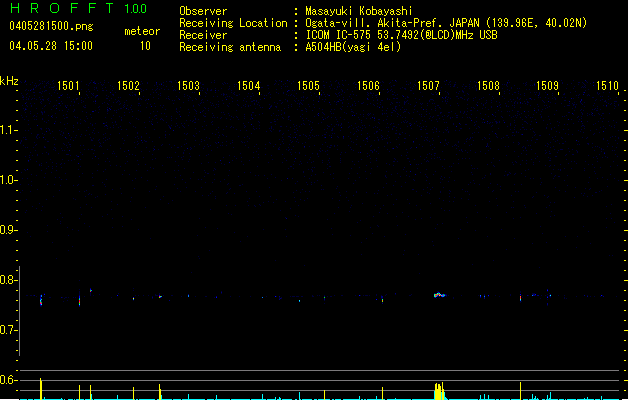Click the bright meteor echo near 1507
Image resolution: width=629 pixels, height=400 pixels.
(439, 295)
